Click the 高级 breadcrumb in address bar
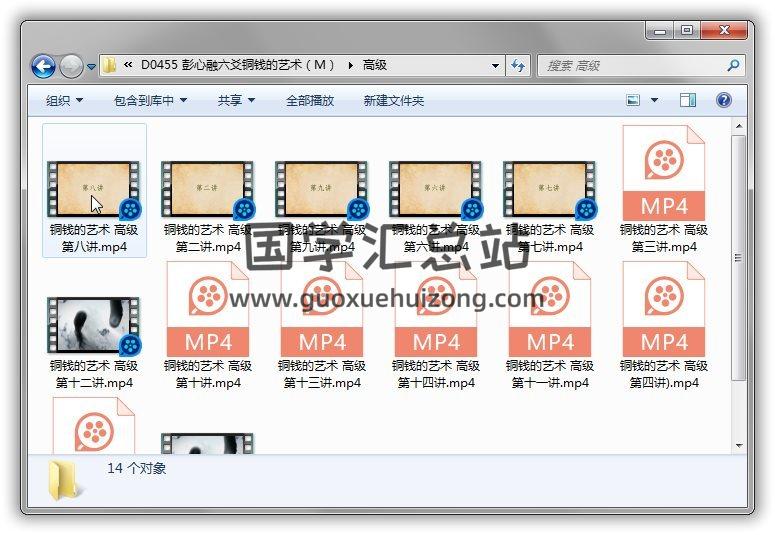The height and width of the screenshot is (535, 775). click(375, 65)
